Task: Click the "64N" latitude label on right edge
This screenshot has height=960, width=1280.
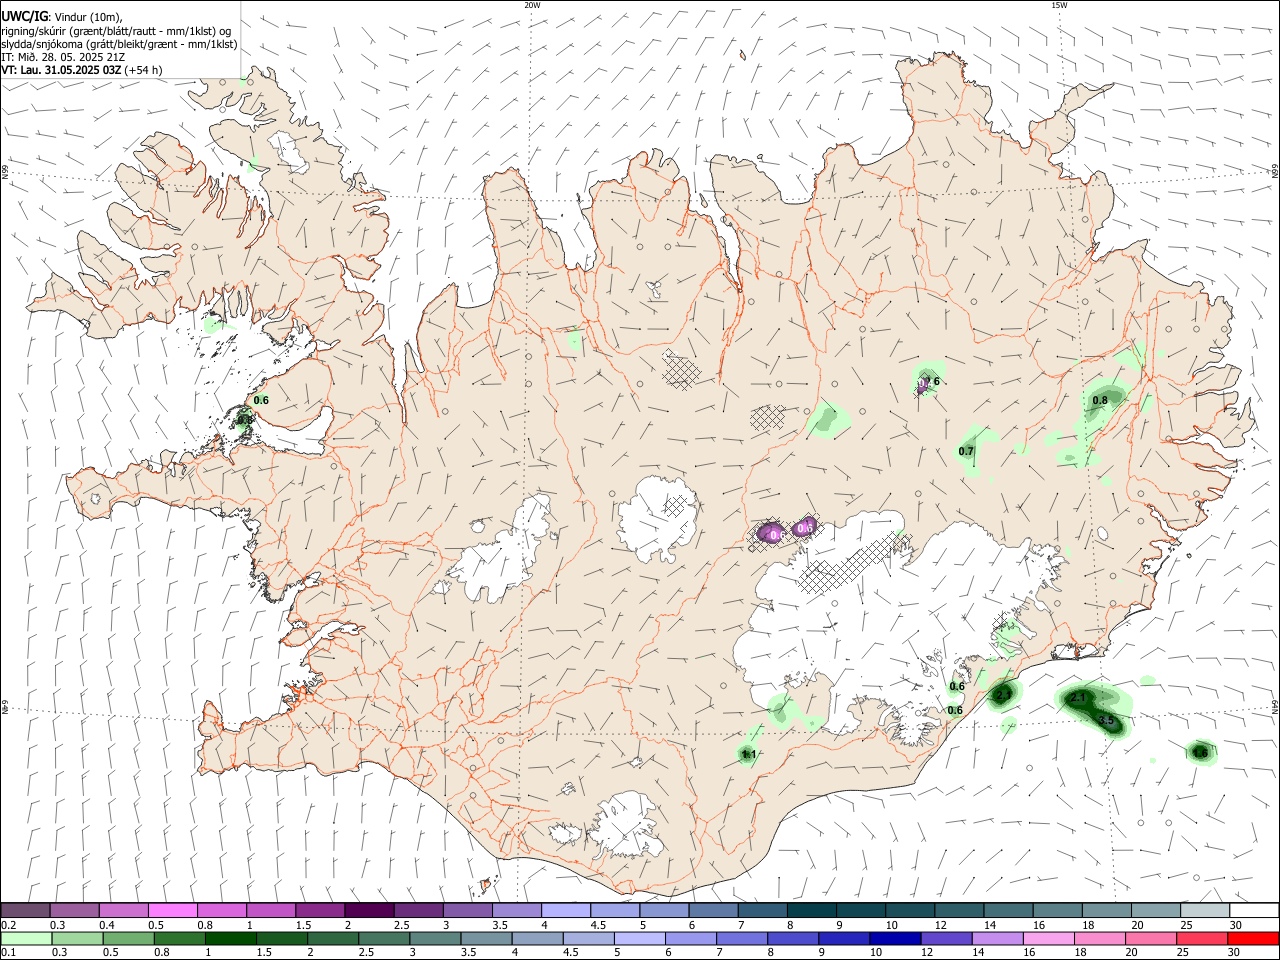Action: [x=1275, y=706]
